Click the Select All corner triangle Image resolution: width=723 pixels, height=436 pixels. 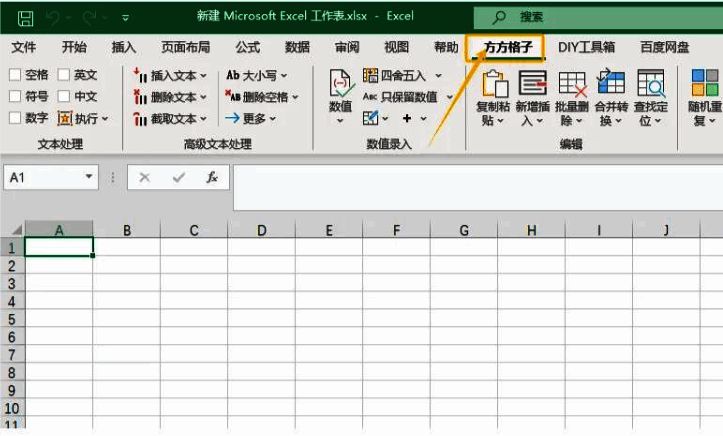pyautogui.click(x=16, y=230)
